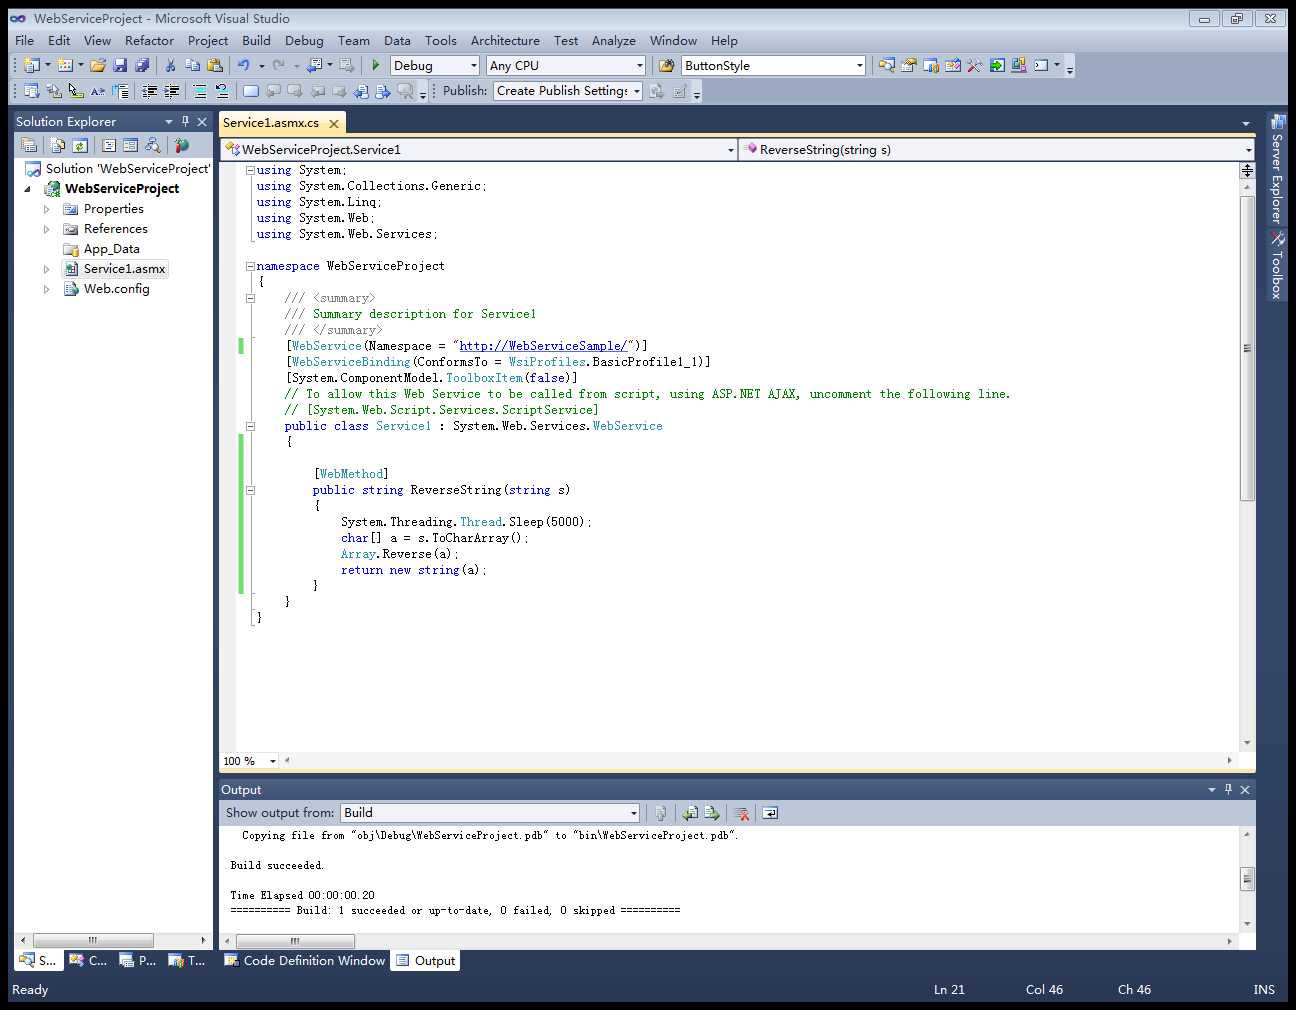Click the Copy toolbar icon
The image size is (1296, 1010).
click(x=192, y=65)
